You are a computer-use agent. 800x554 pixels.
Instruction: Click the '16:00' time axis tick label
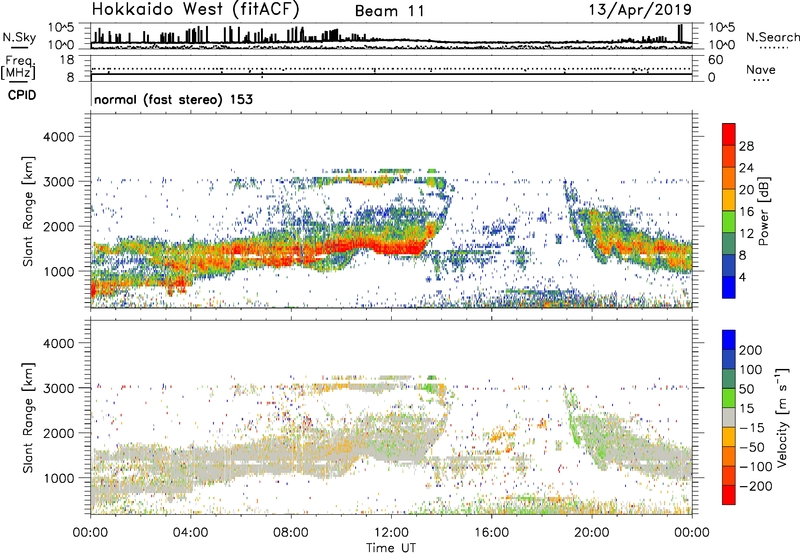491,533
